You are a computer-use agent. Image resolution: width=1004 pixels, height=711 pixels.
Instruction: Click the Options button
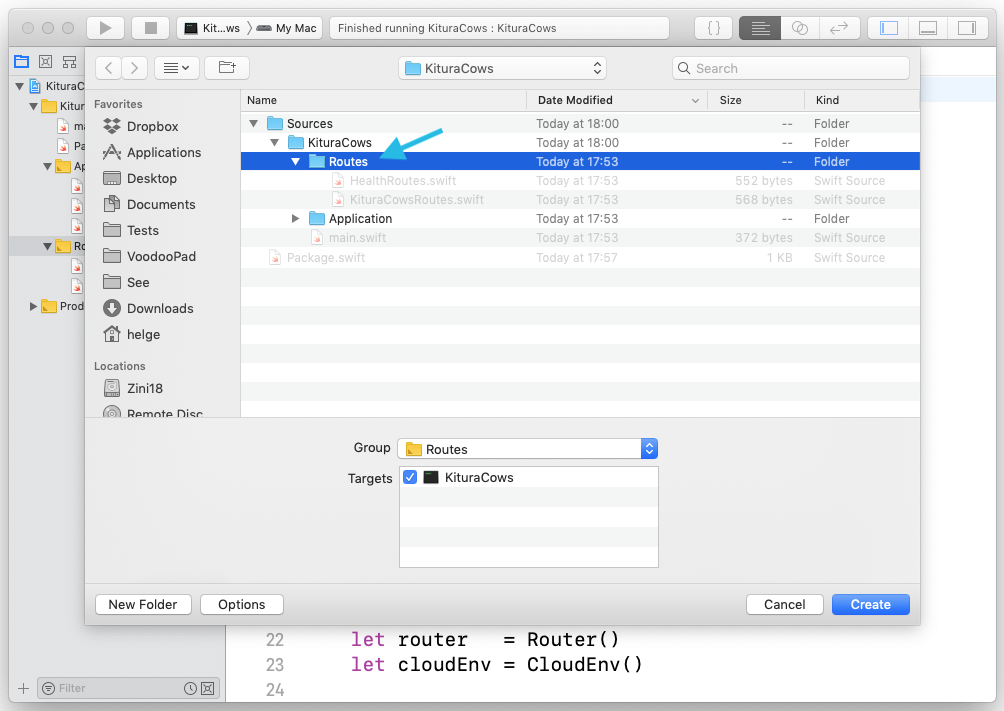point(241,604)
